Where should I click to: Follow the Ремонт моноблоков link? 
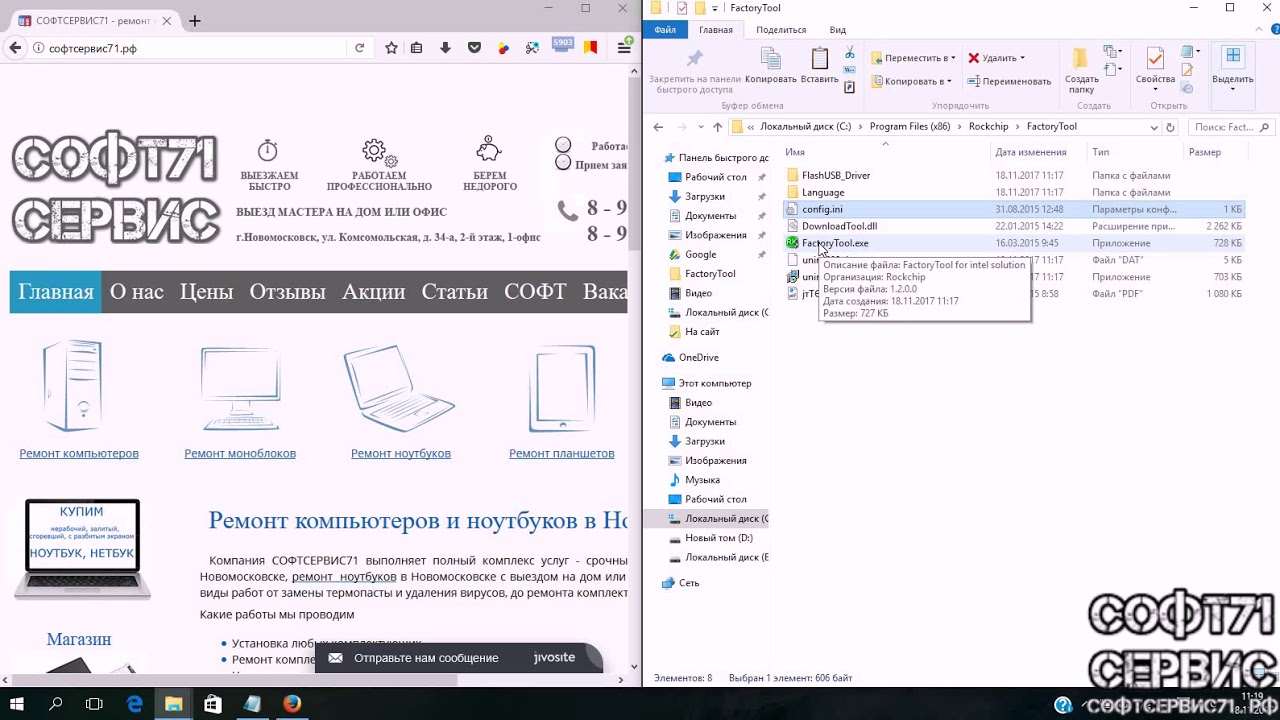click(240, 453)
